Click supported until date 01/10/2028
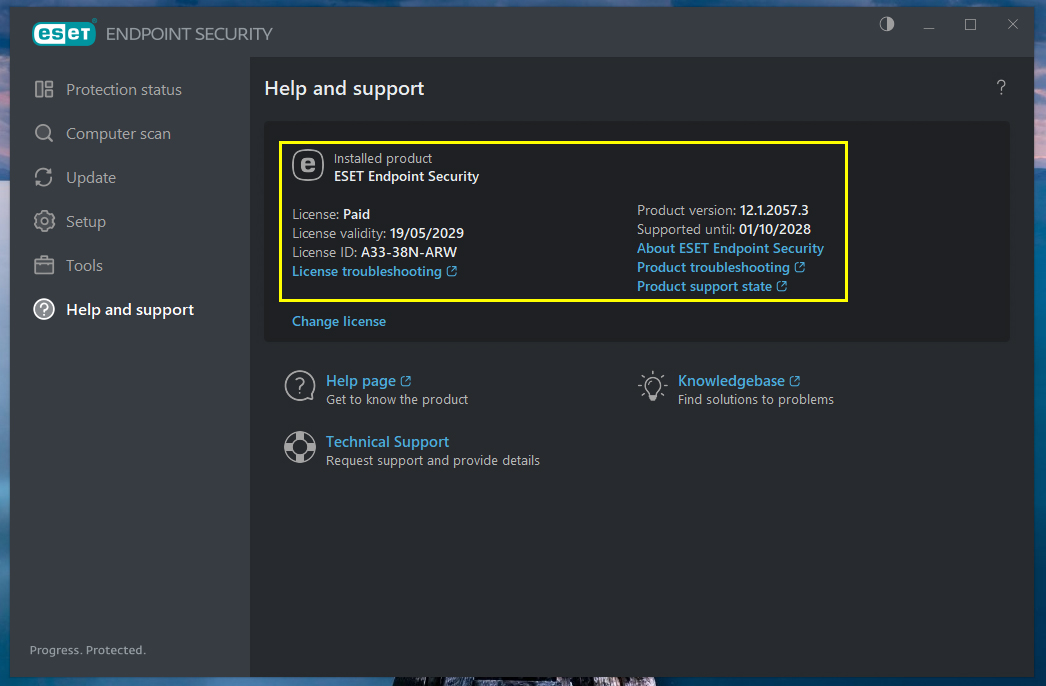This screenshot has height=686, width=1046. tap(775, 230)
